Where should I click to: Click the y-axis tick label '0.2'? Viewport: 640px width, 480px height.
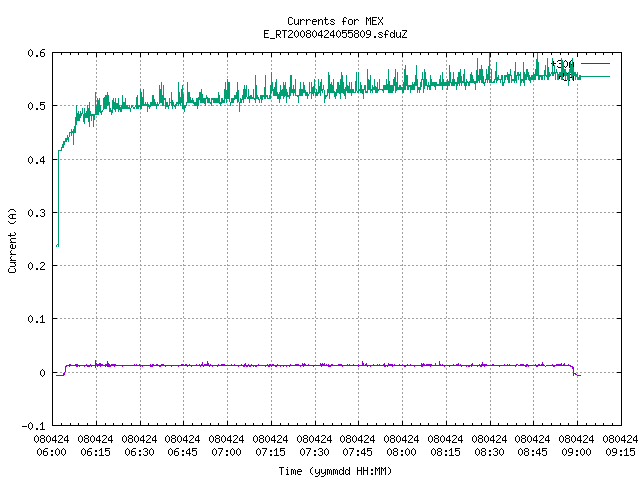click(x=36, y=266)
